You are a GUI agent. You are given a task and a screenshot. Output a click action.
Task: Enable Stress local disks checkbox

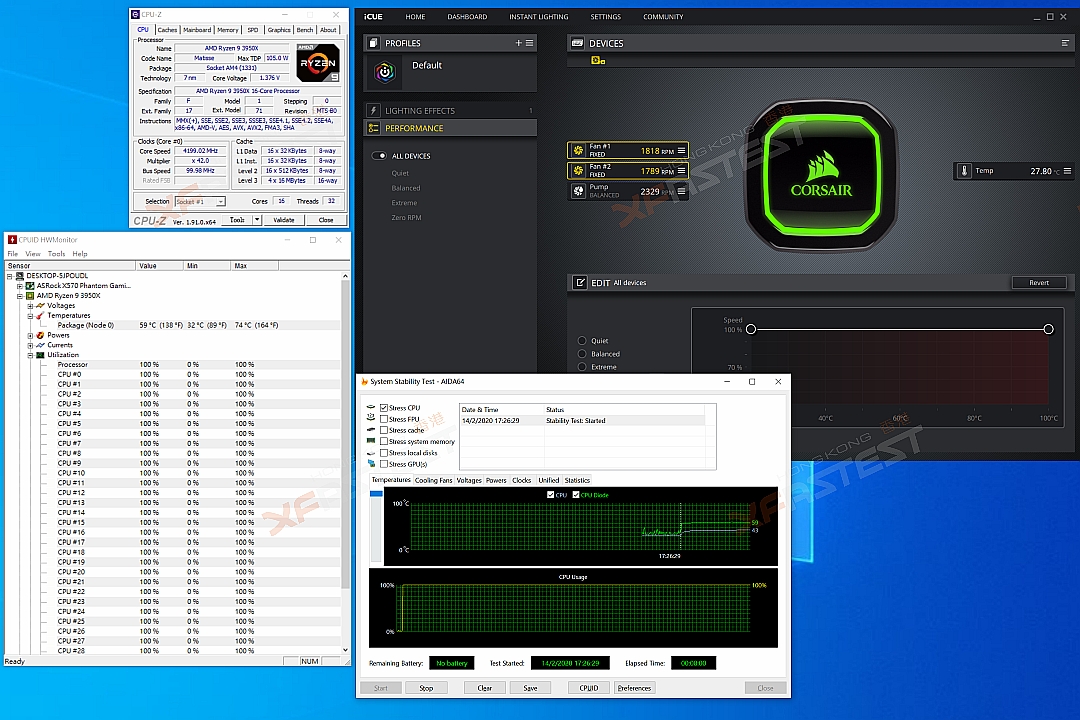(384, 453)
